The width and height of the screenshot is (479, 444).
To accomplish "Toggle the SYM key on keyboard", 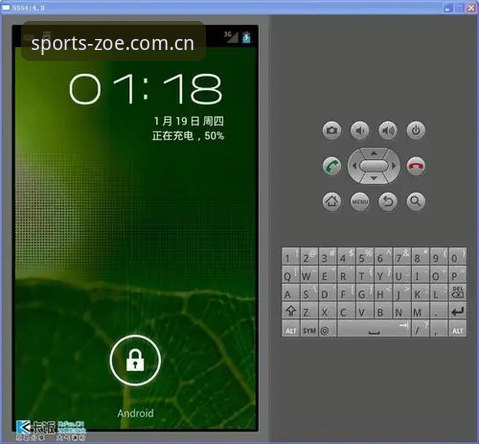I will click(x=309, y=329).
